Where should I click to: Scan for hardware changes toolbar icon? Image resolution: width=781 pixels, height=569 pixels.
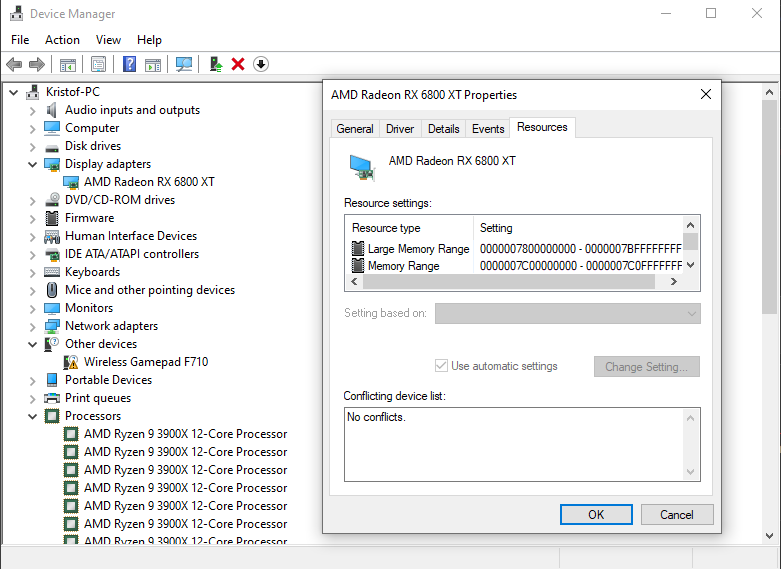(184, 64)
